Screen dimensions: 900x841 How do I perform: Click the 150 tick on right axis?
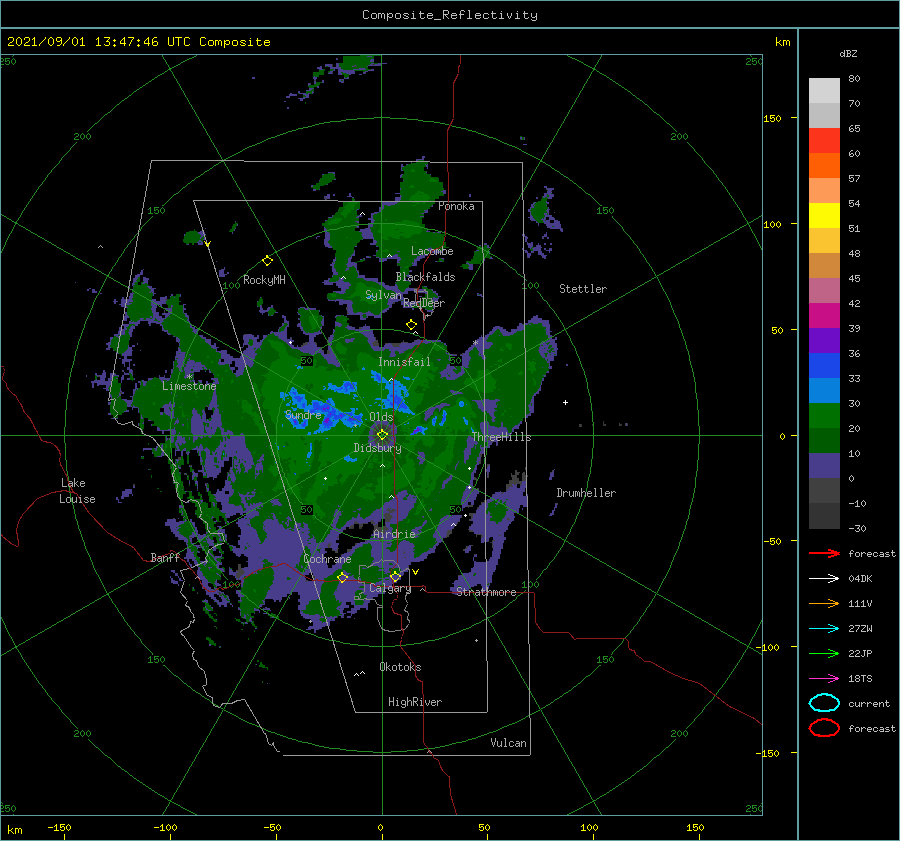(x=772, y=118)
